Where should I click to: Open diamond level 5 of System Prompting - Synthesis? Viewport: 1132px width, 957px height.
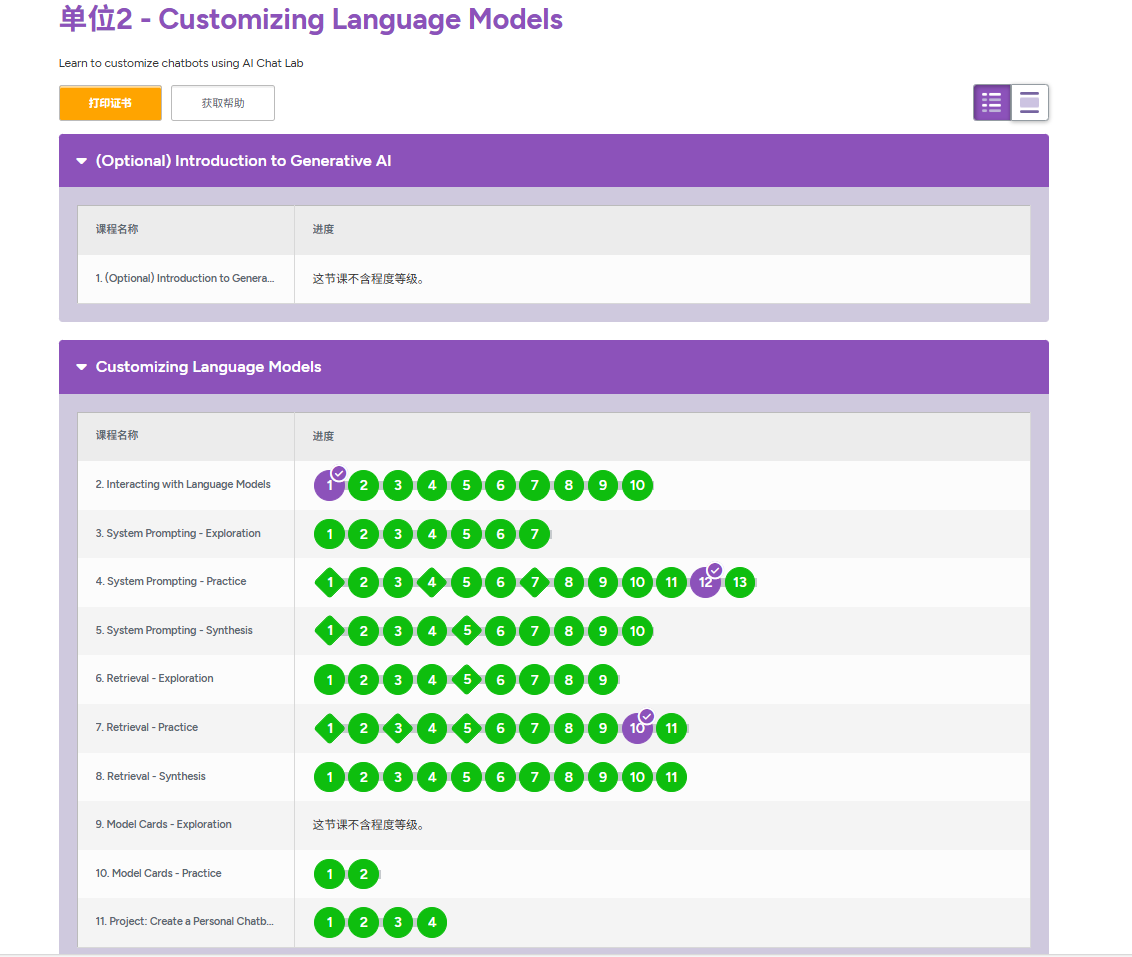(x=467, y=631)
